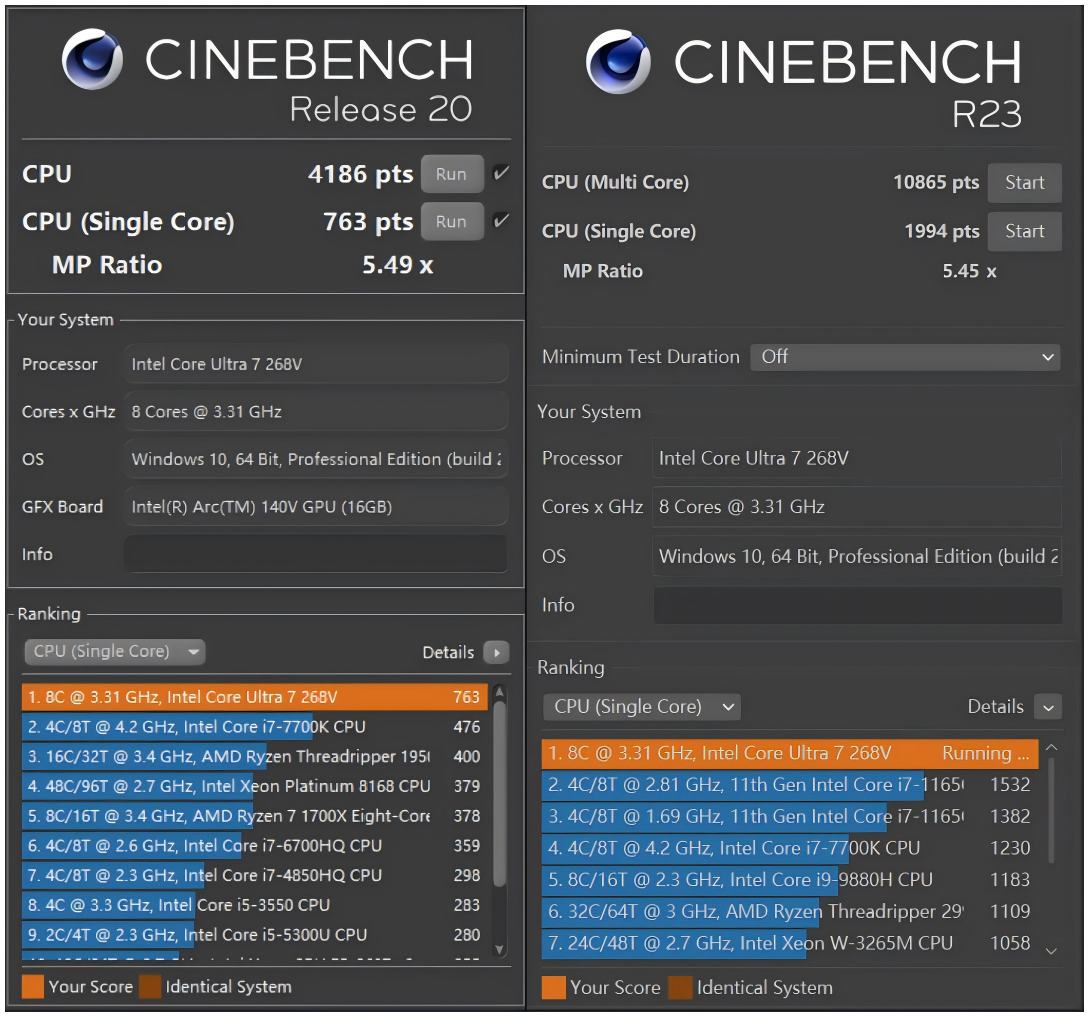Screen dimensions: 1089x1017
Task: Click the brown Identical System swatch in R23
Action: 681,988
